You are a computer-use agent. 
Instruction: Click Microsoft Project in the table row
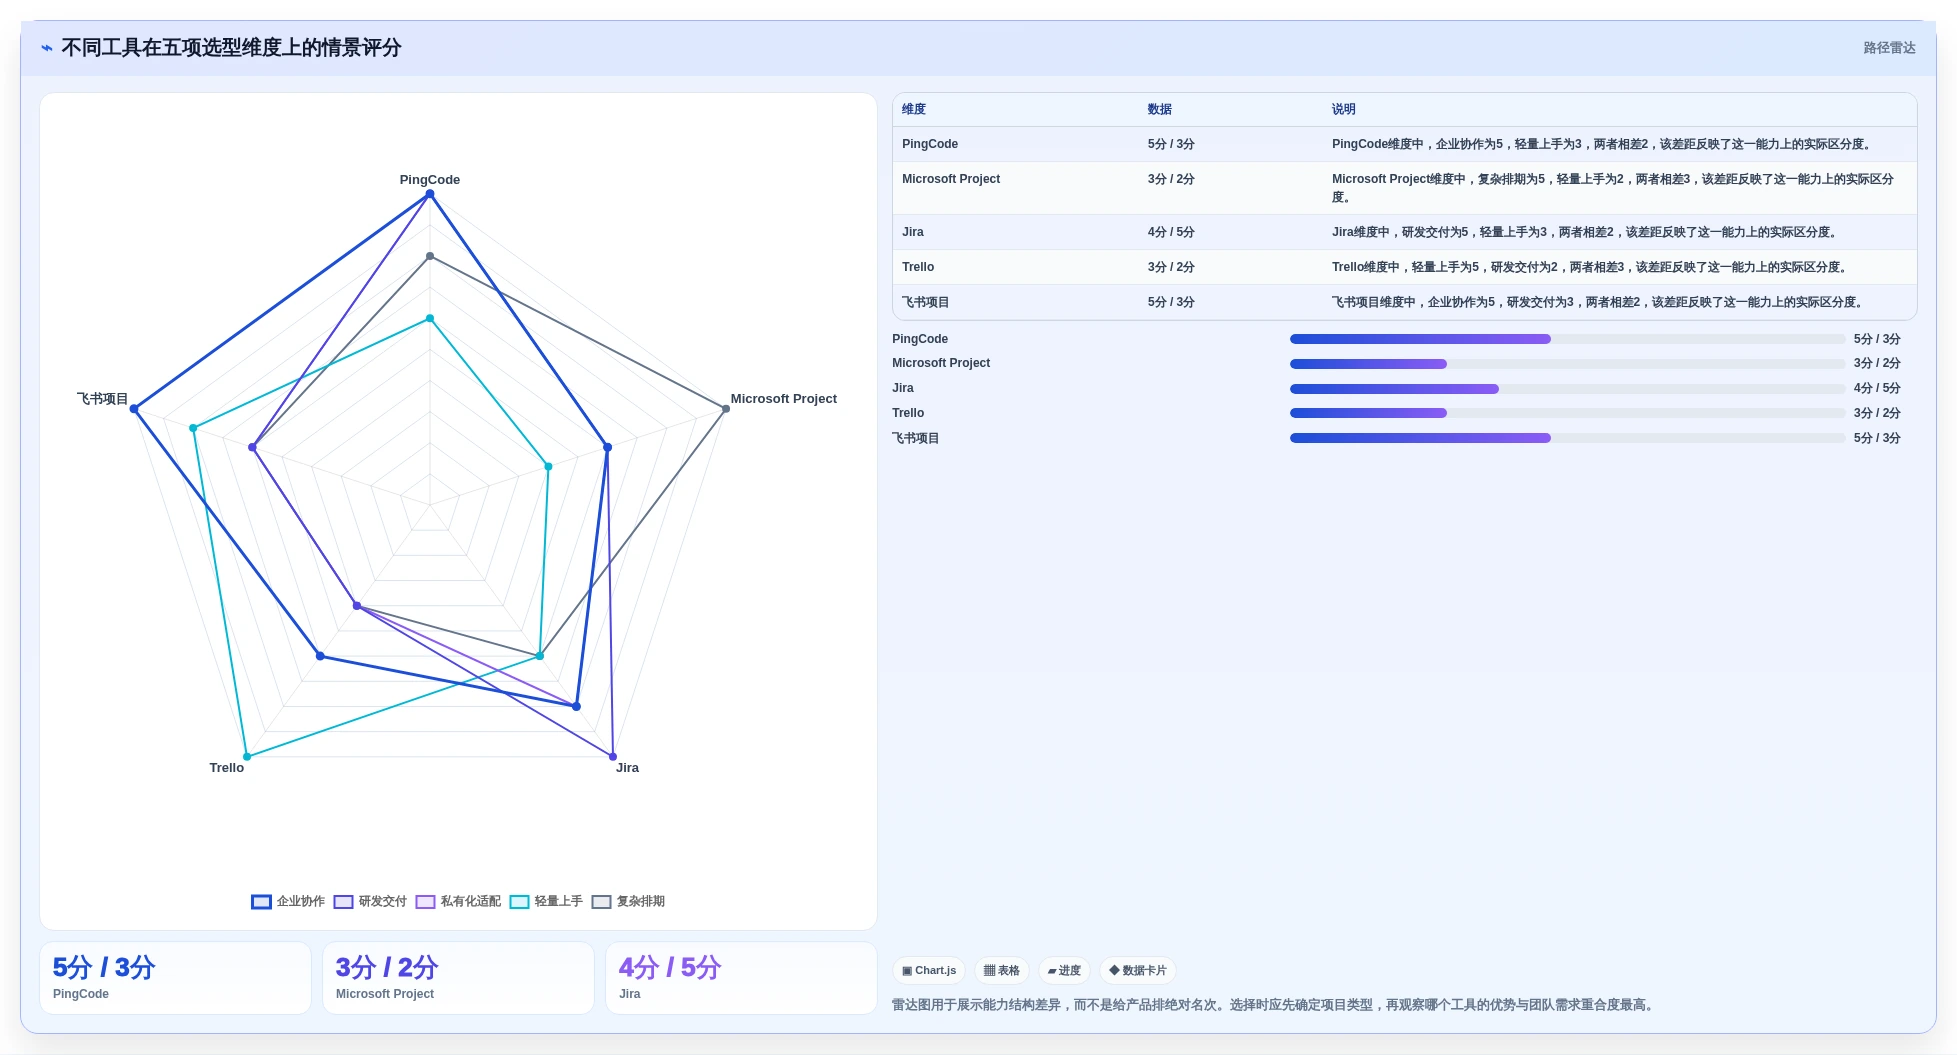coord(951,179)
